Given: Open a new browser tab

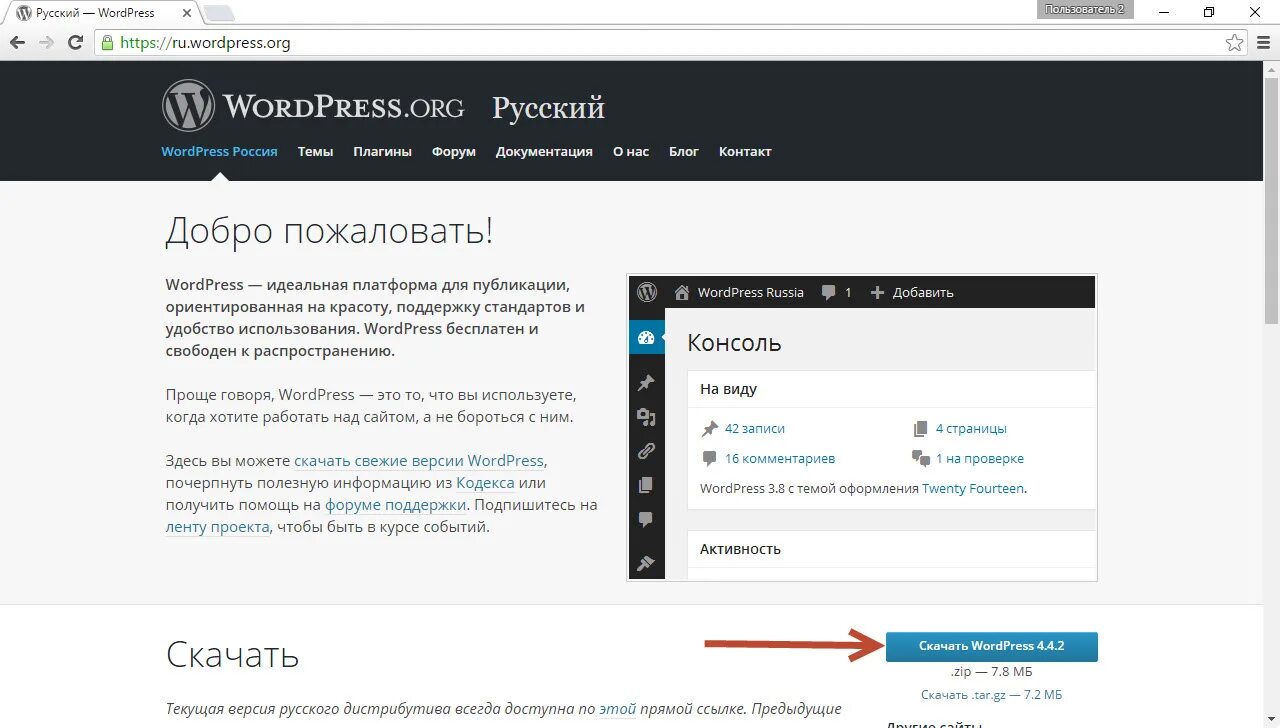Looking at the screenshot, I should 219,13.
